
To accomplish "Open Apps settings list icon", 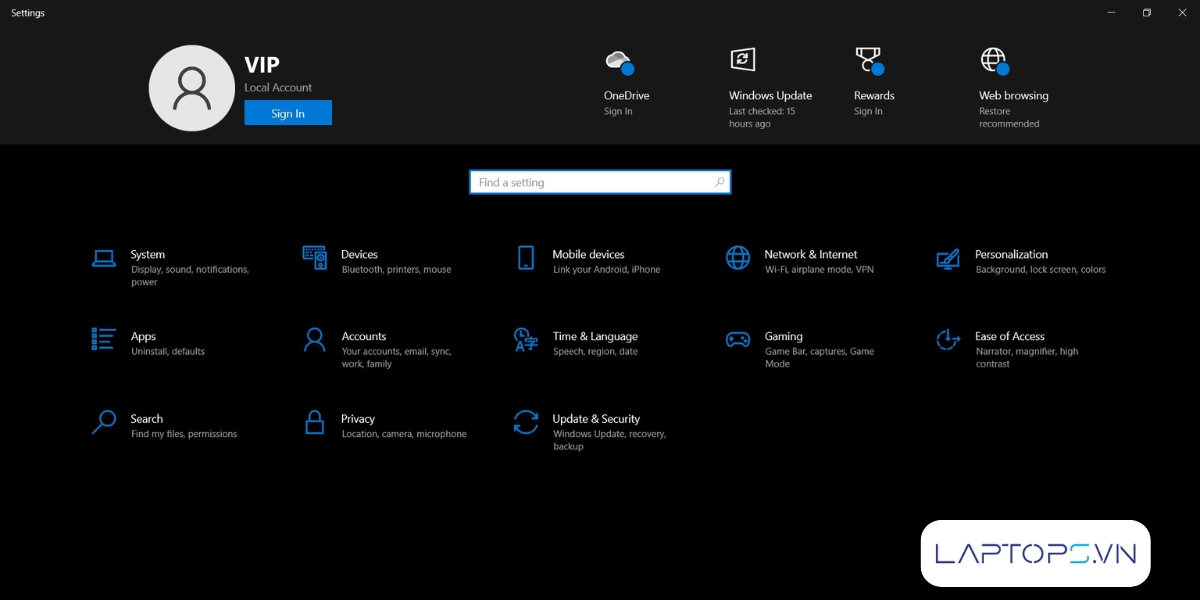I will pyautogui.click(x=104, y=339).
